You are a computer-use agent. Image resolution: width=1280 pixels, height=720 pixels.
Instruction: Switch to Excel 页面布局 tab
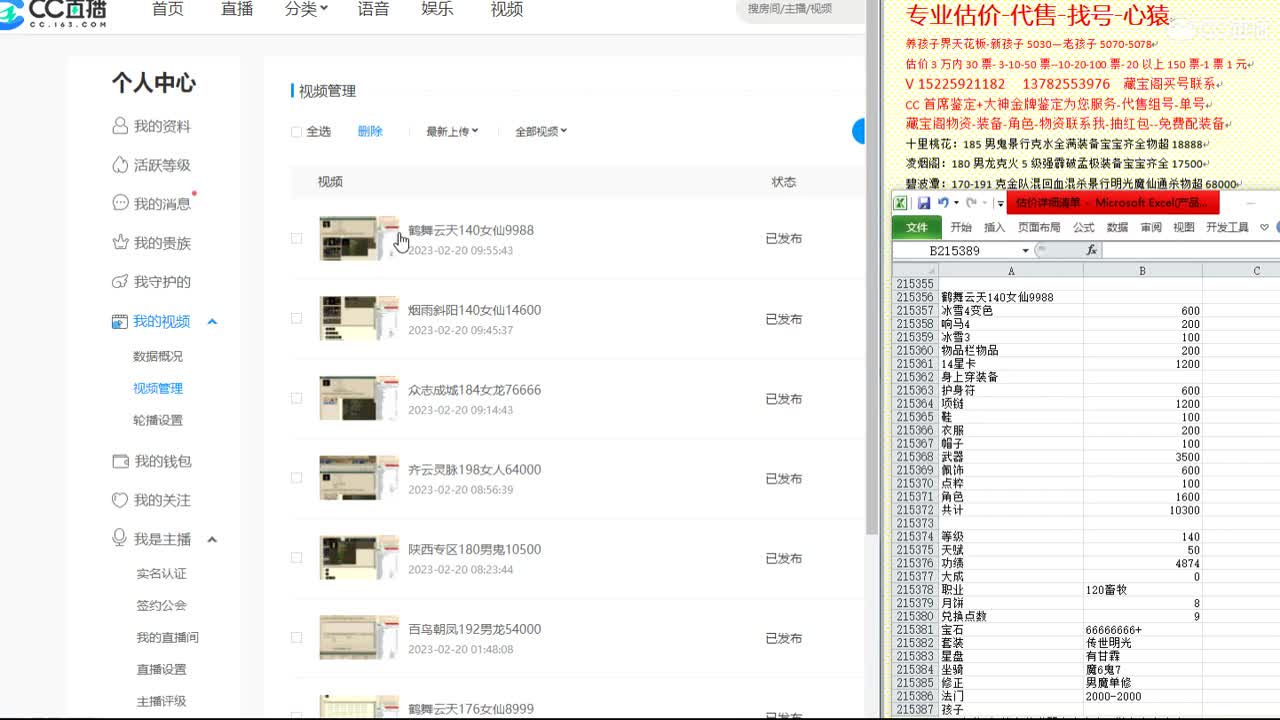tap(1039, 227)
